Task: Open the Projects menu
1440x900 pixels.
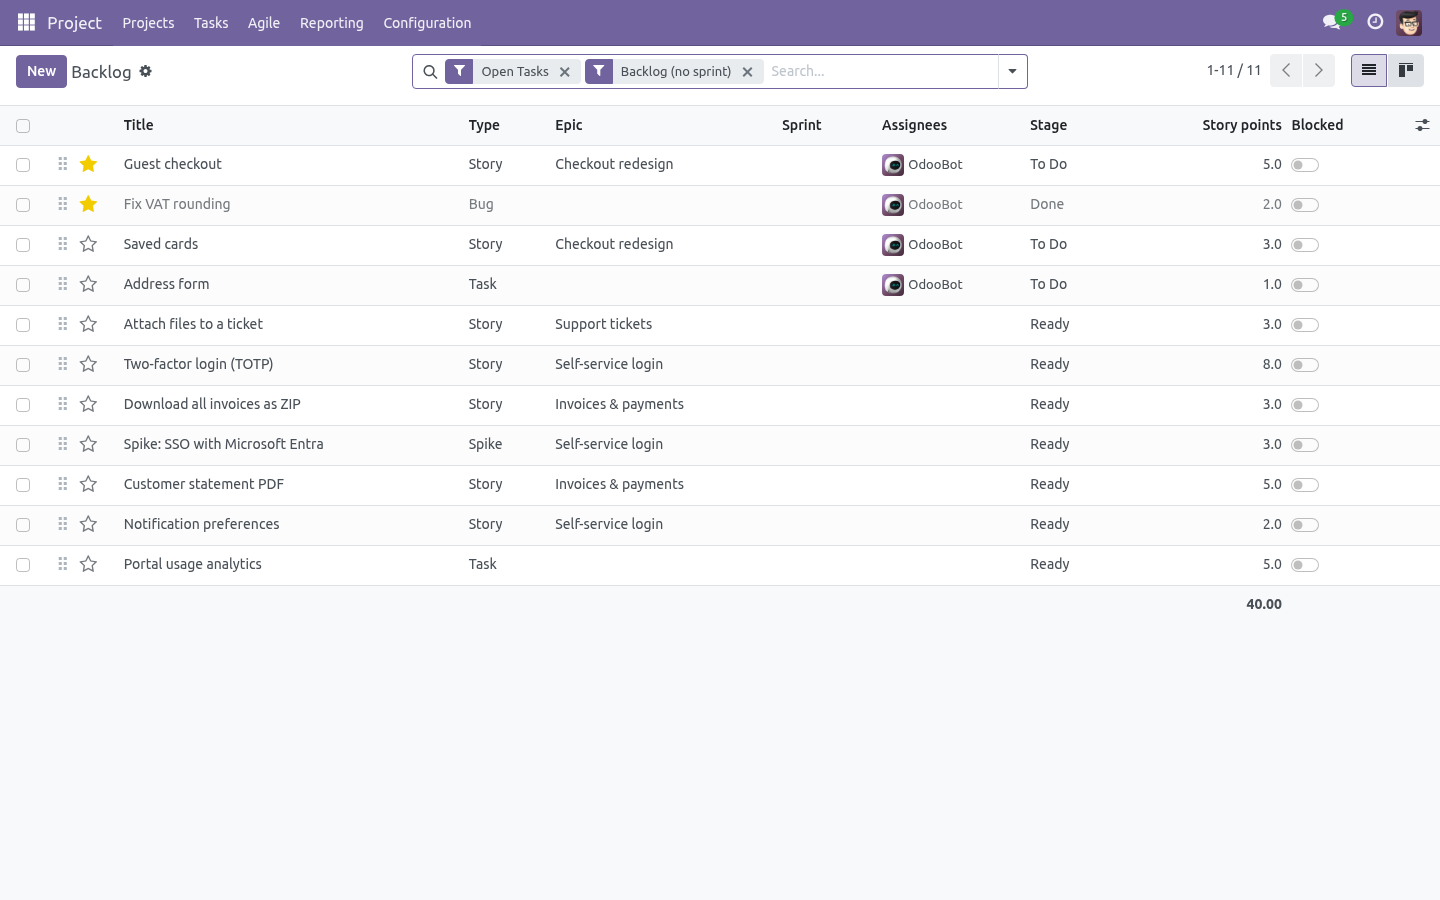Action: pyautogui.click(x=148, y=22)
